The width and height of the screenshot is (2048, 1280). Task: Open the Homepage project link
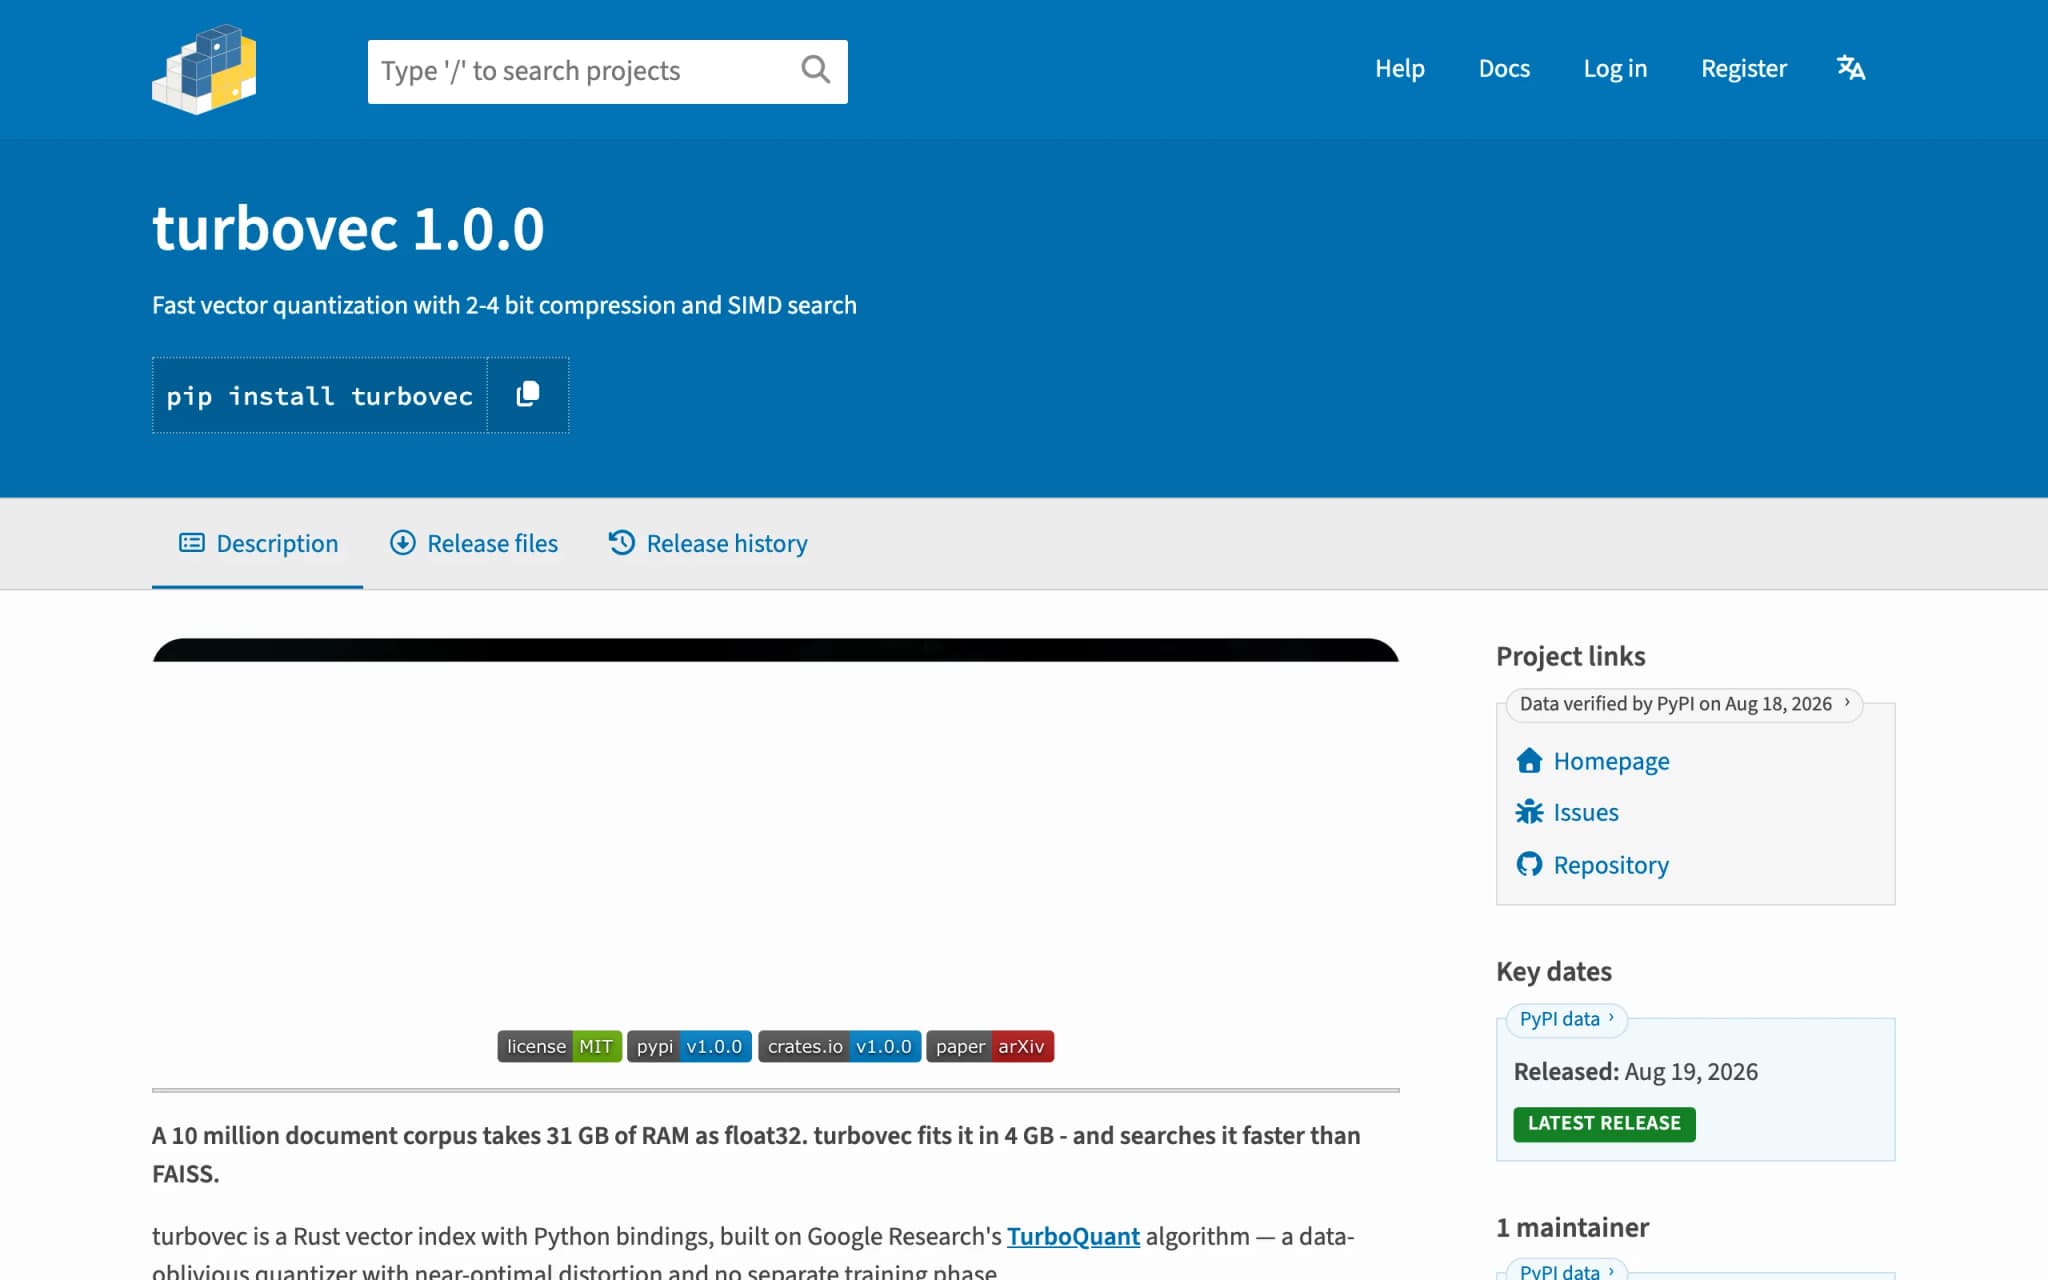[1611, 761]
